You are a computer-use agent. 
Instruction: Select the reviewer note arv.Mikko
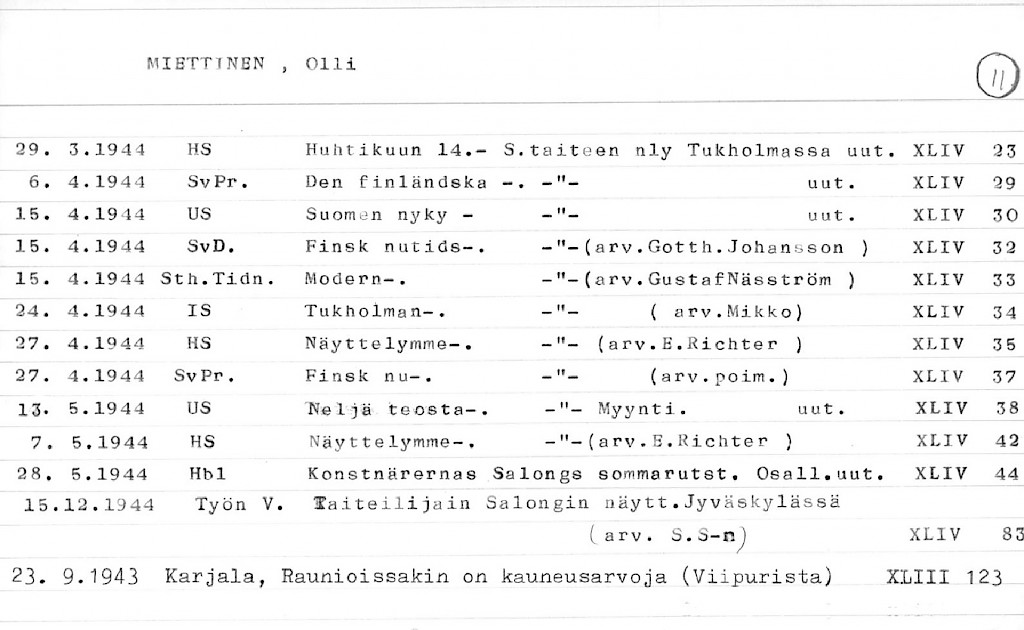[735, 311]
